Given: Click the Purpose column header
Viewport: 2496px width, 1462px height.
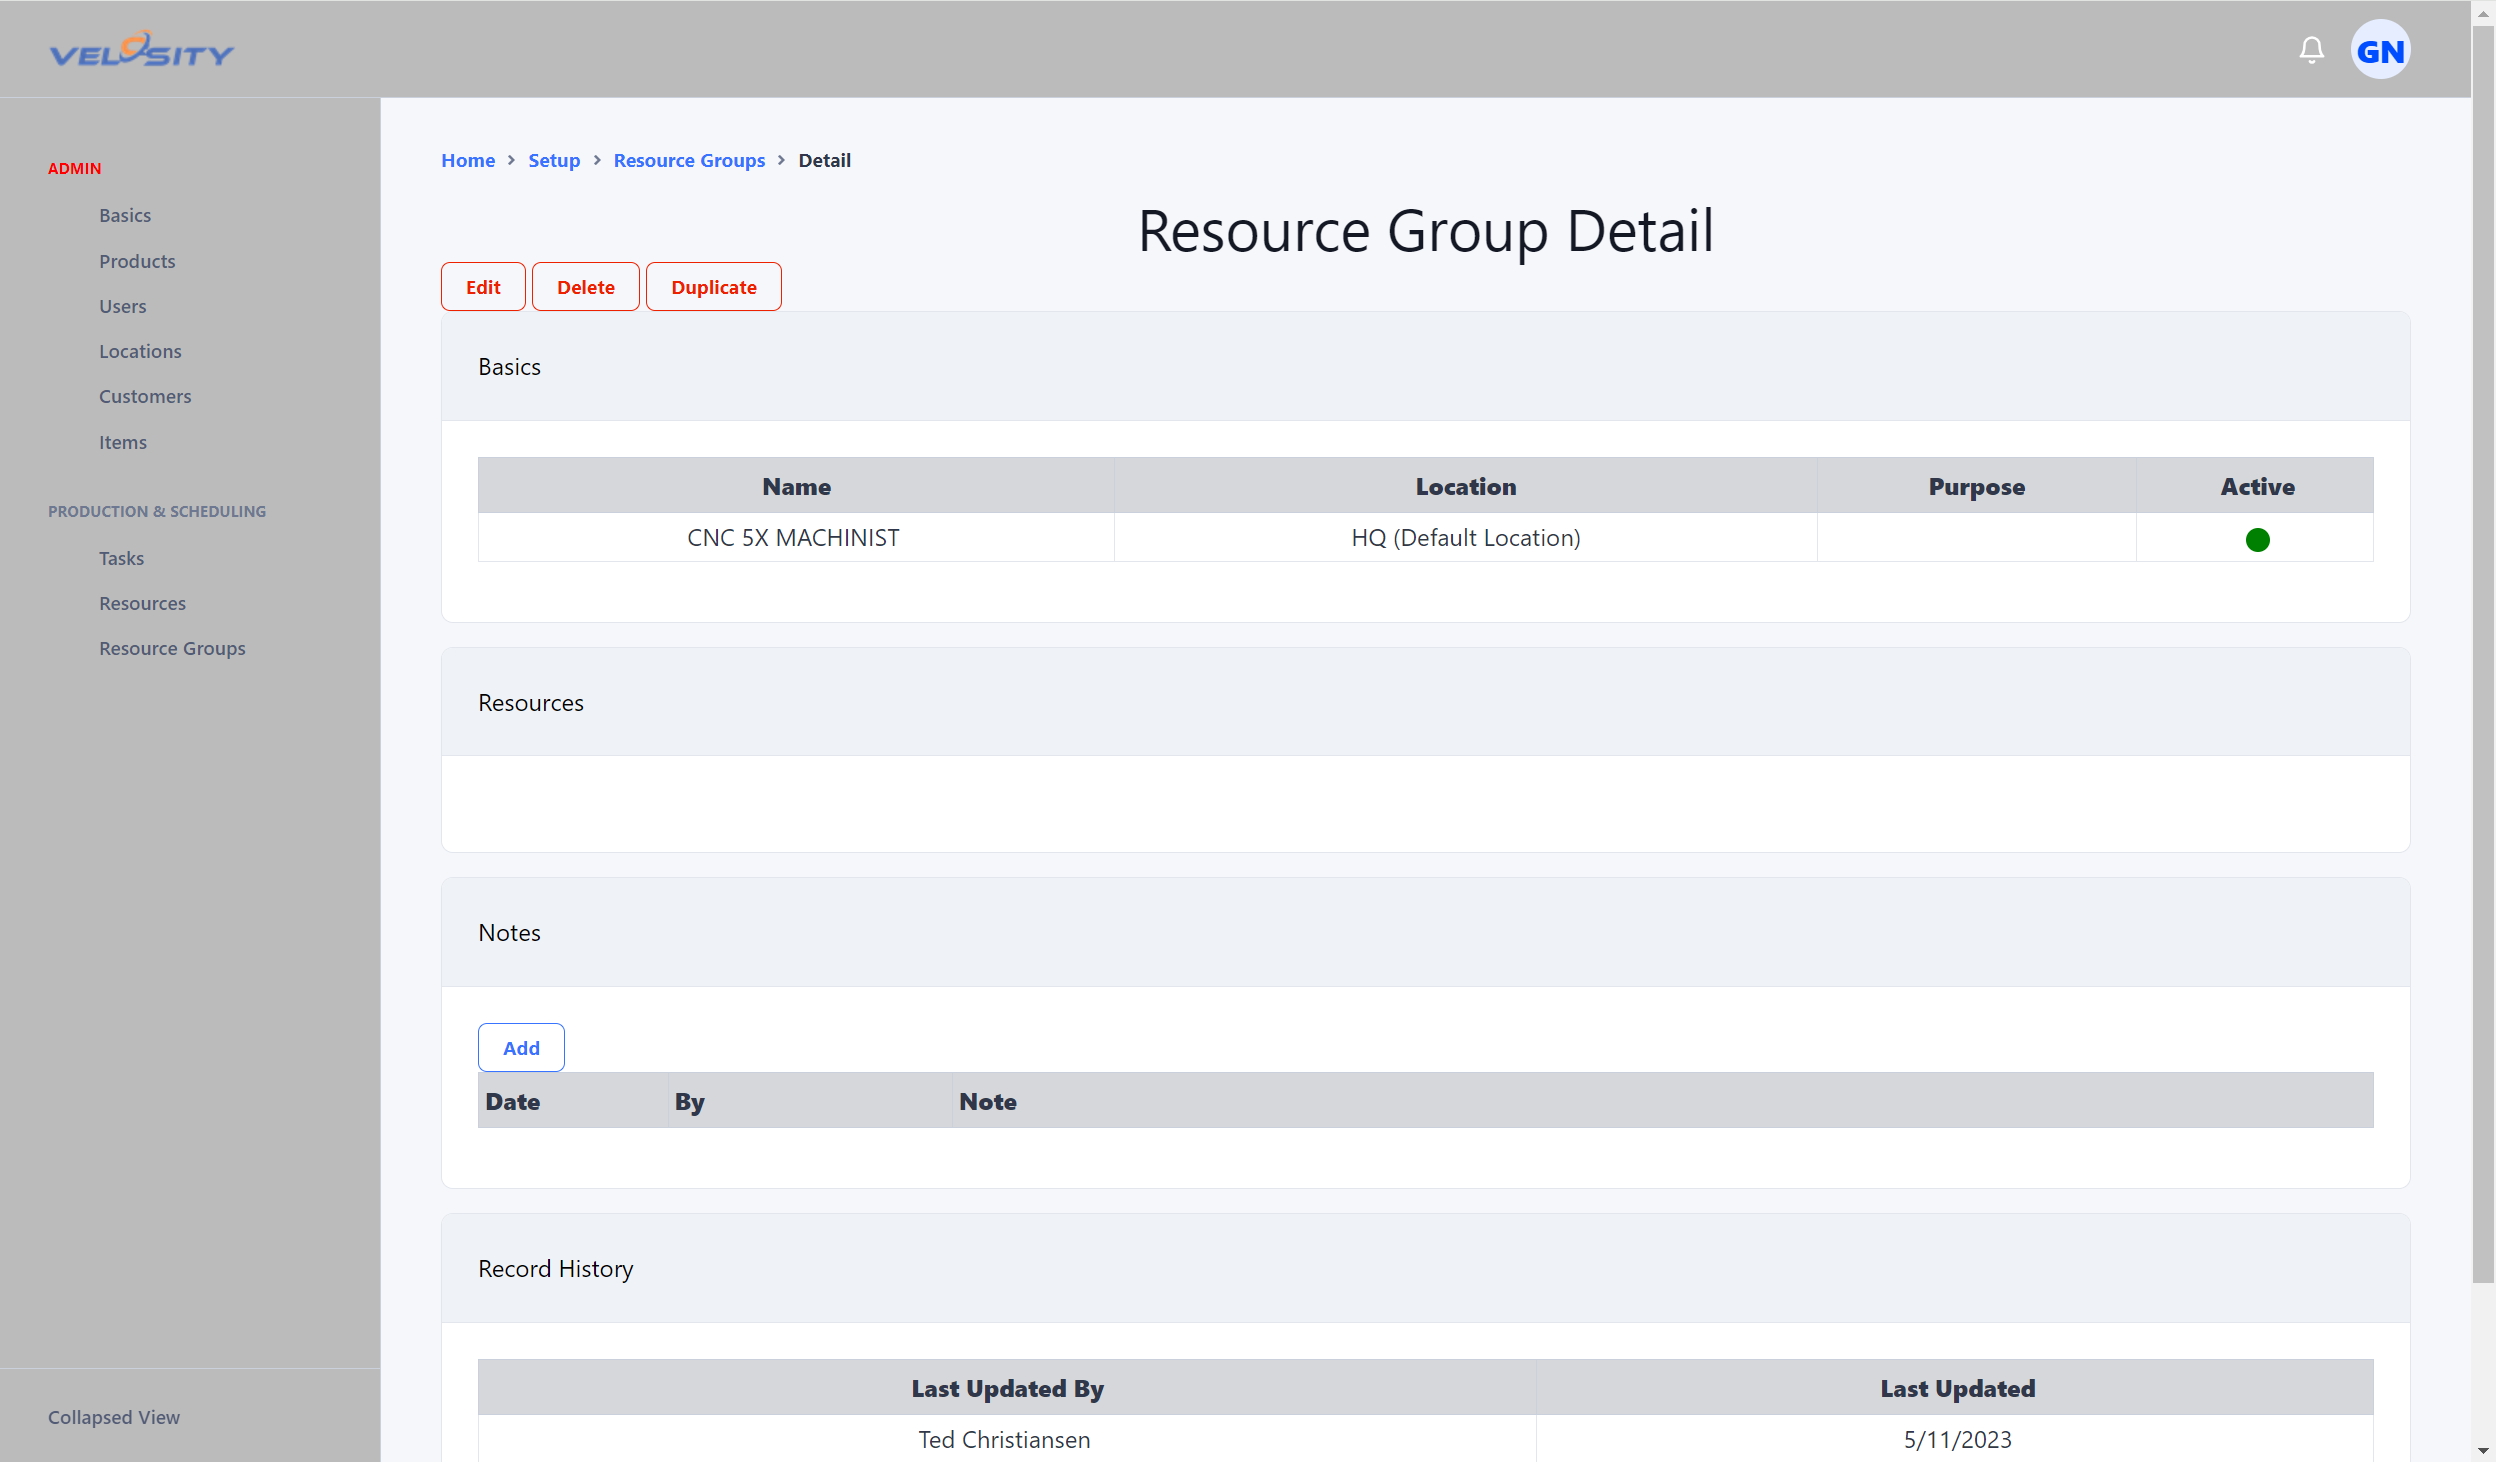Looking at the screenshot, I should (1976, 486).
